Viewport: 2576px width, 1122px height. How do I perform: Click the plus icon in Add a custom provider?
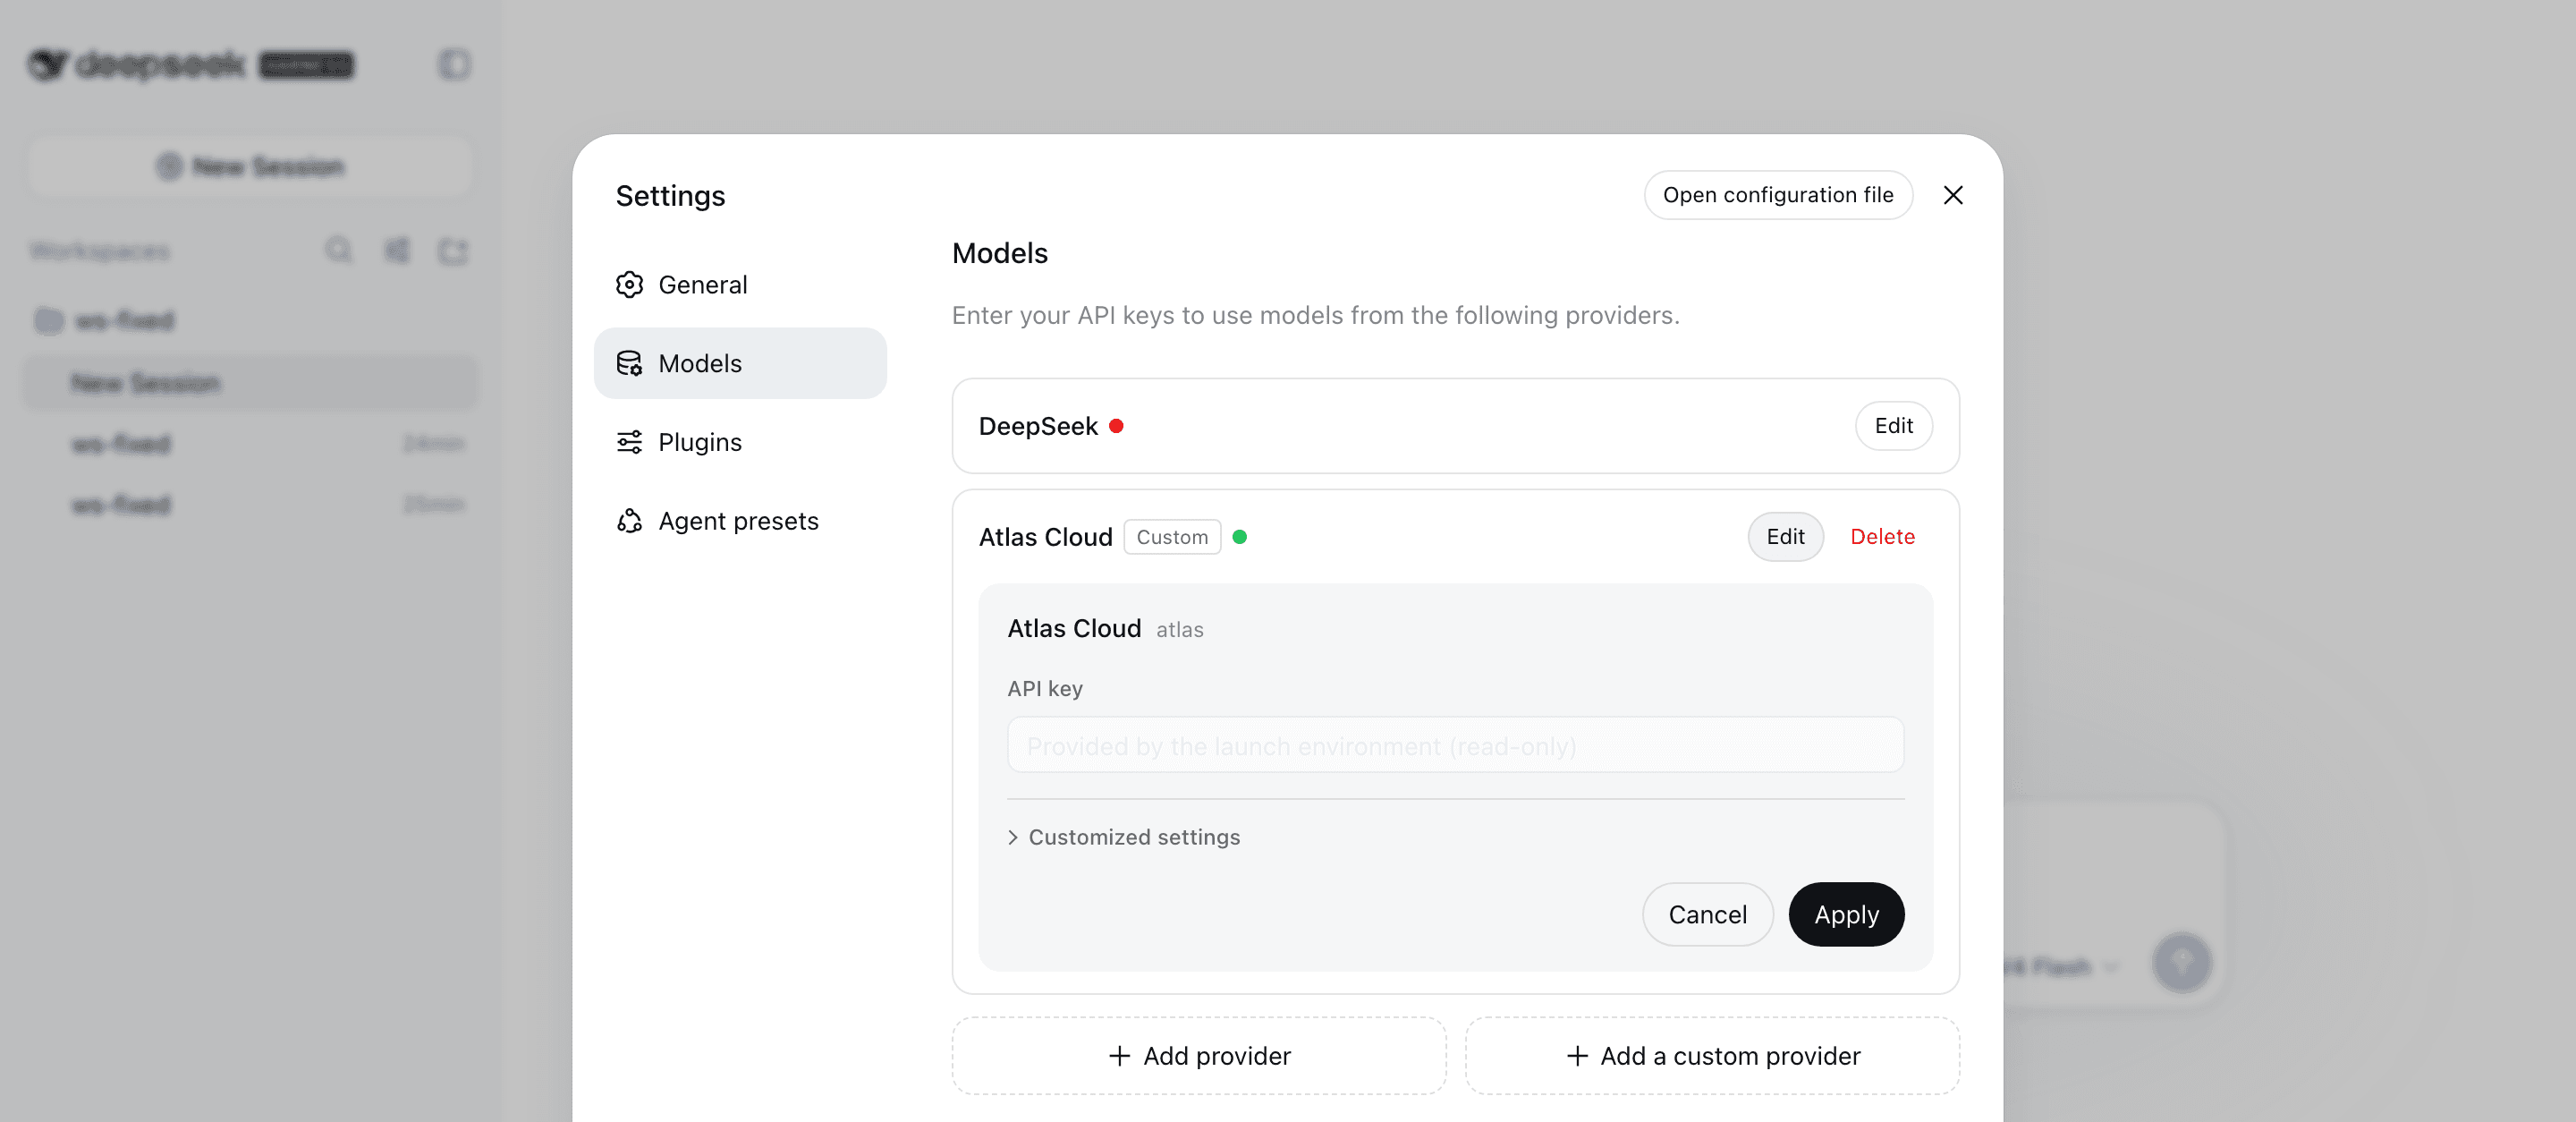pyautogui.click(x=1576, y=1056)
